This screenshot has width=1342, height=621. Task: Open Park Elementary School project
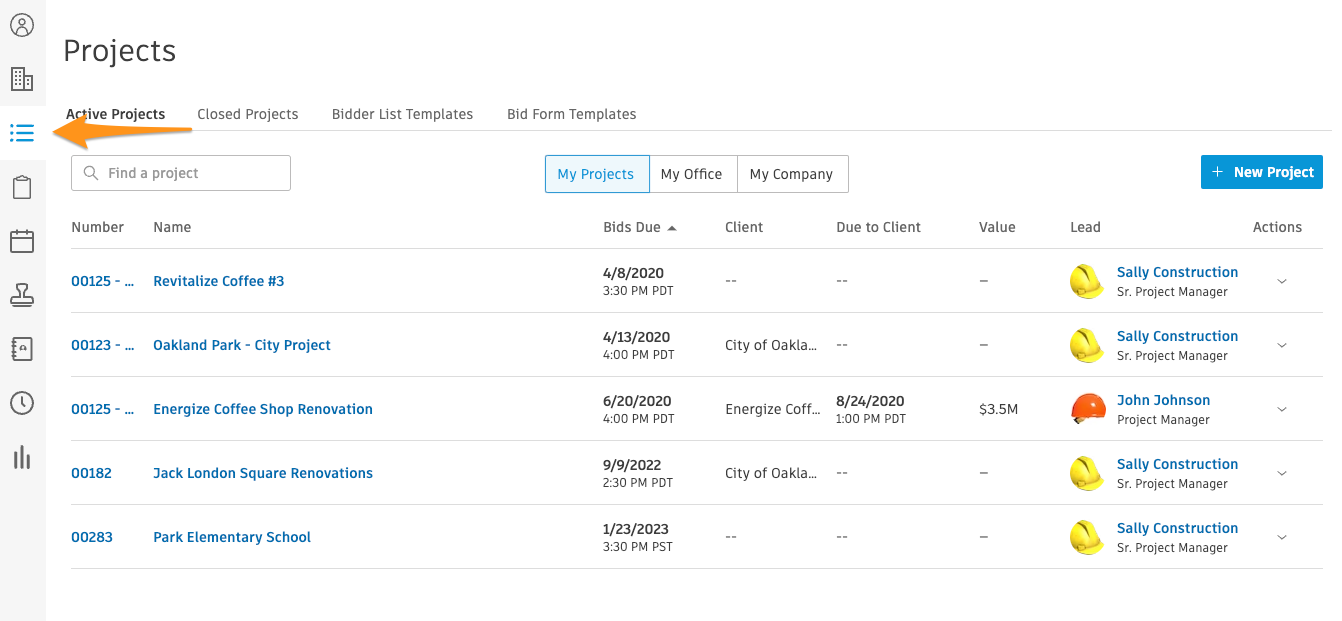coord(232,537)
